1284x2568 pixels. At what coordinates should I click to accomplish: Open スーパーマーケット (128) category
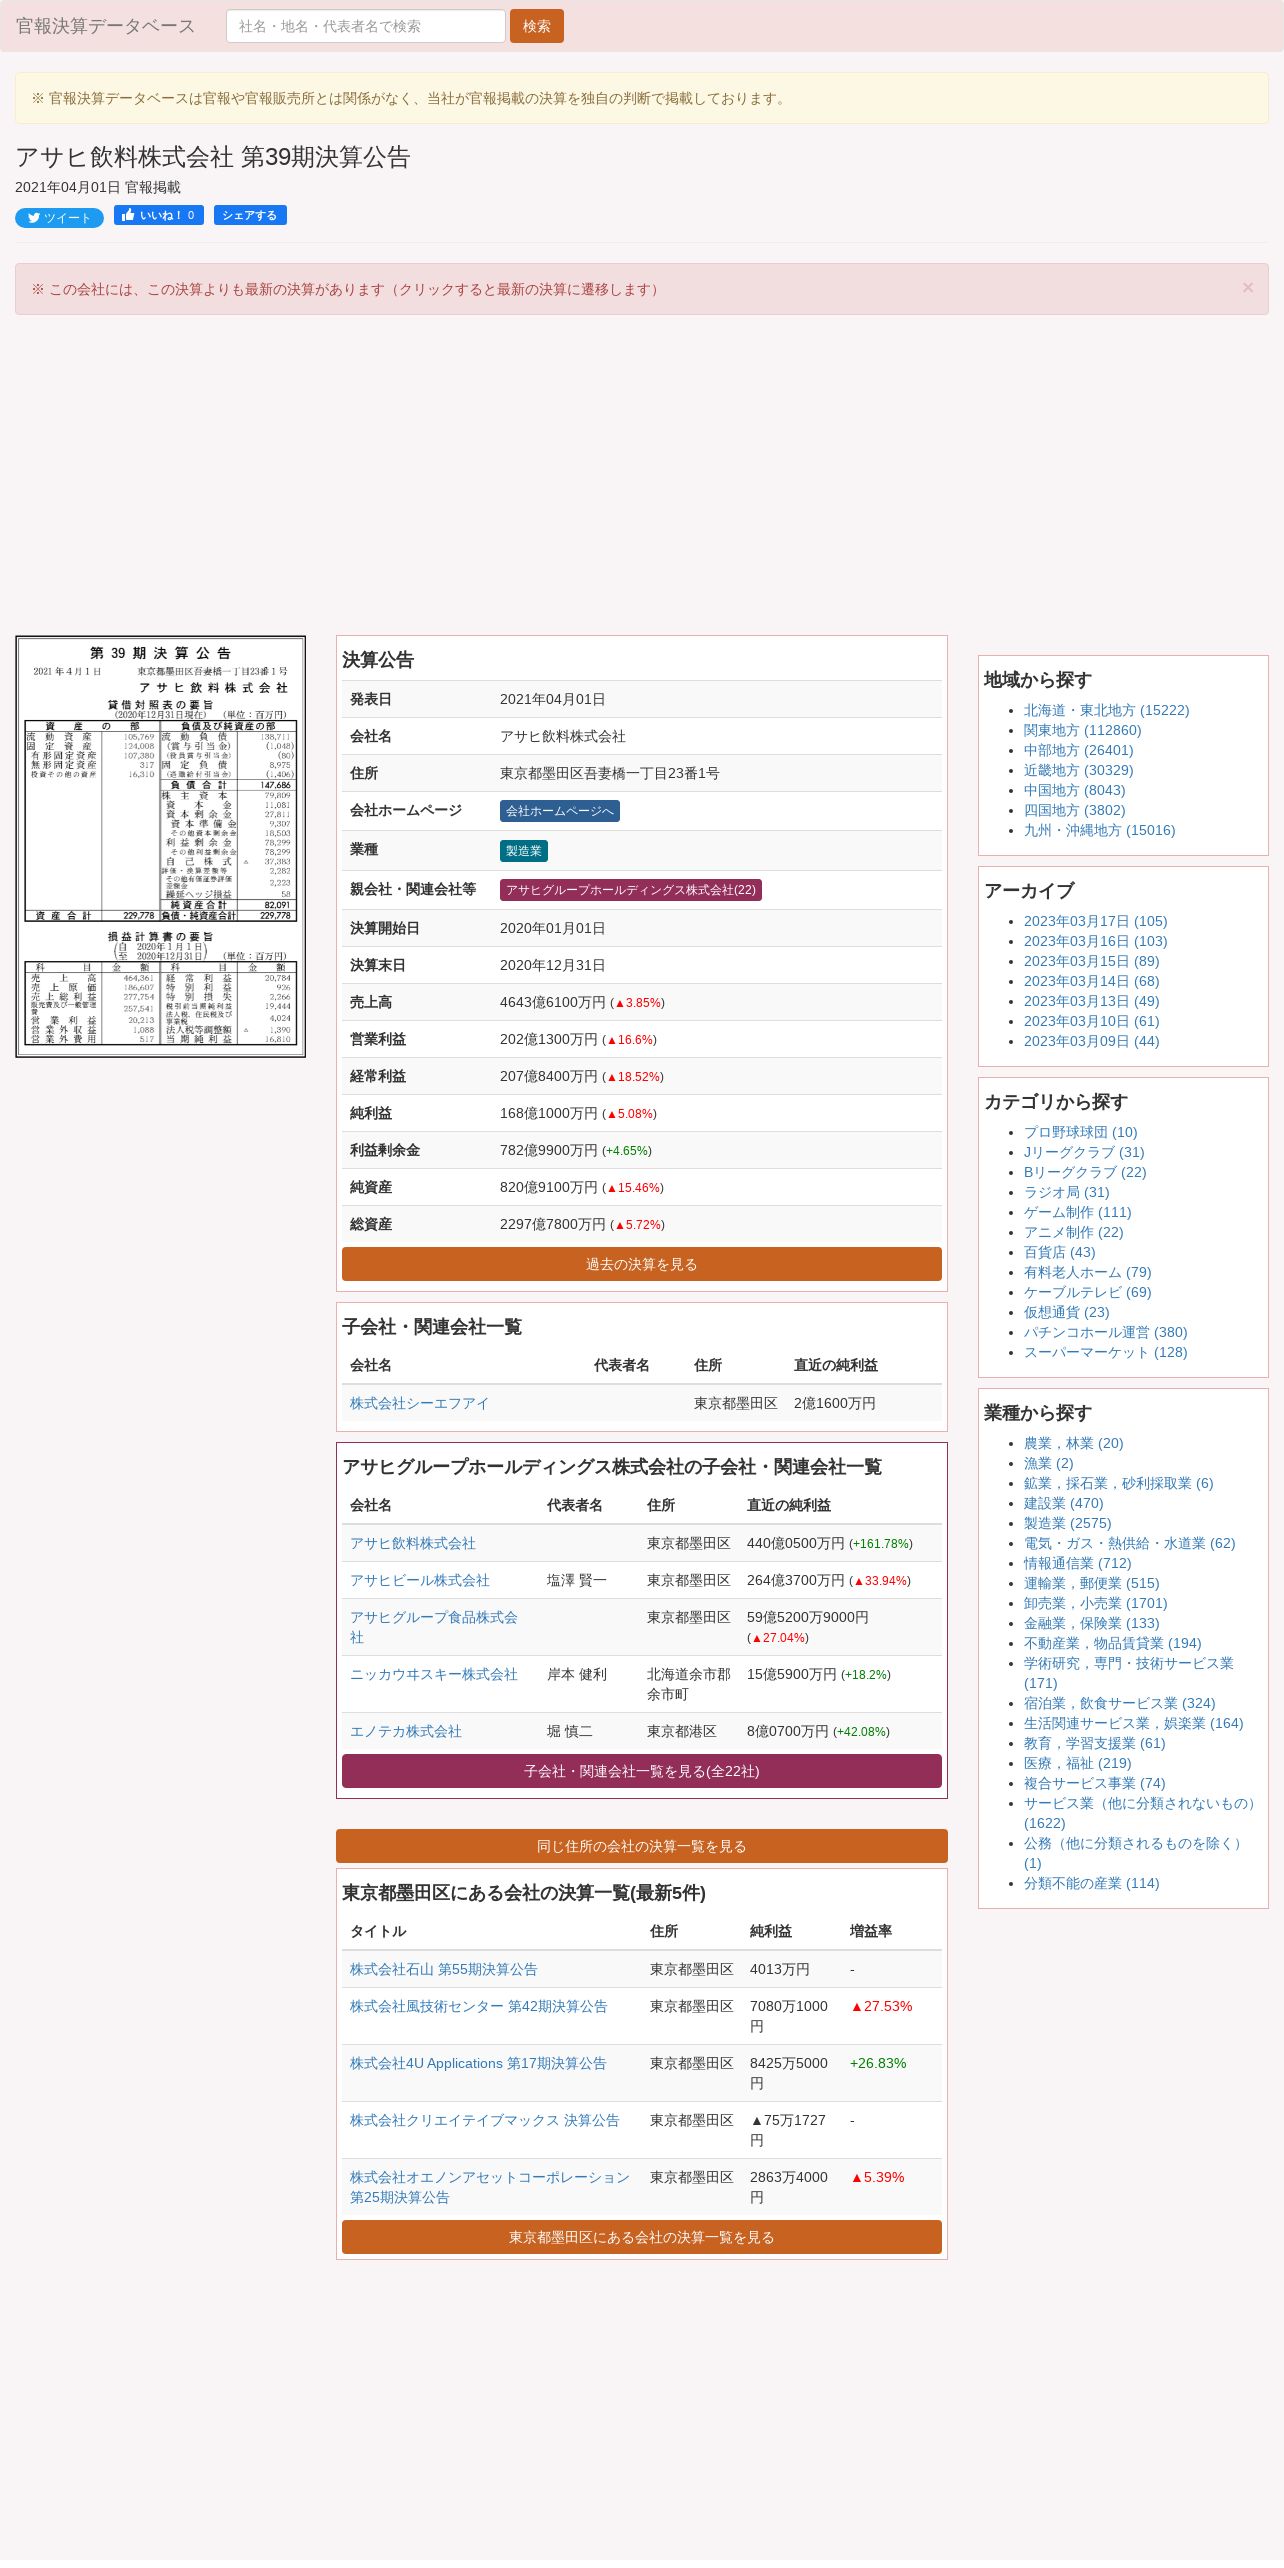[1105, 1352]
